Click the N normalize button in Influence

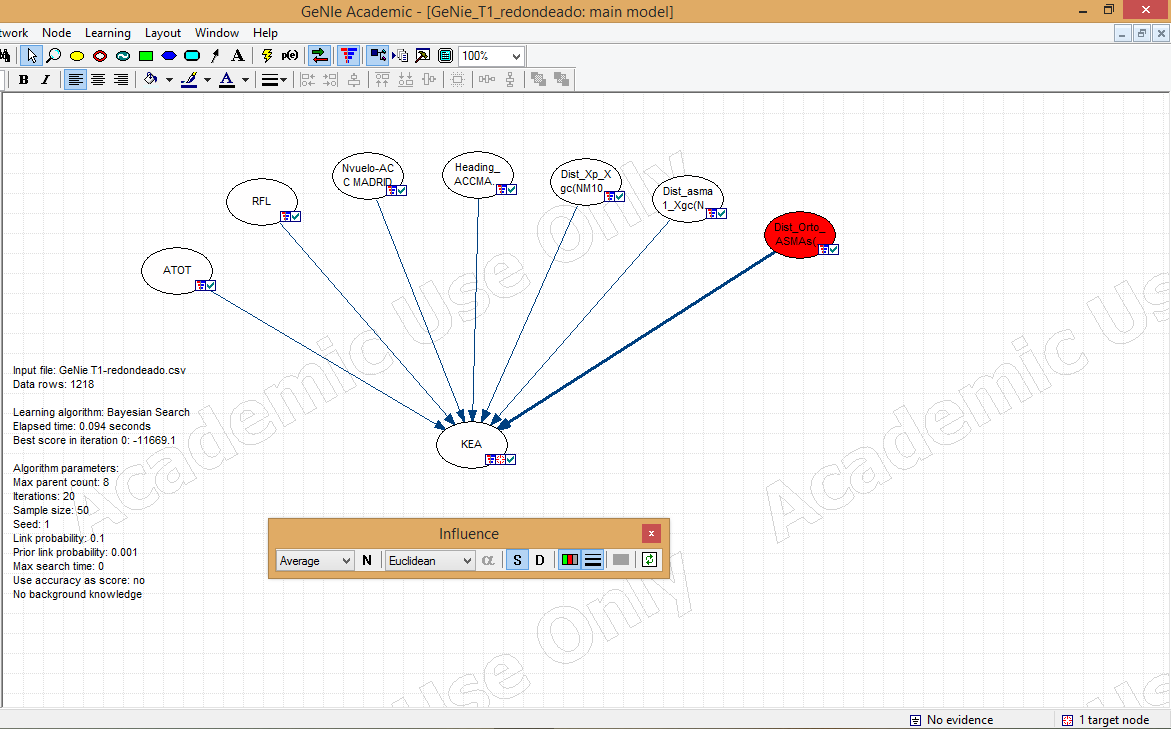[367, 560]
